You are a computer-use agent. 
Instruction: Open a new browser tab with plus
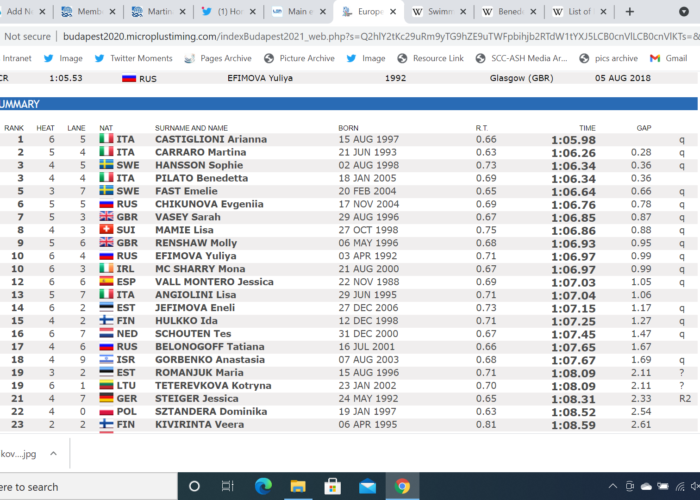629,12
